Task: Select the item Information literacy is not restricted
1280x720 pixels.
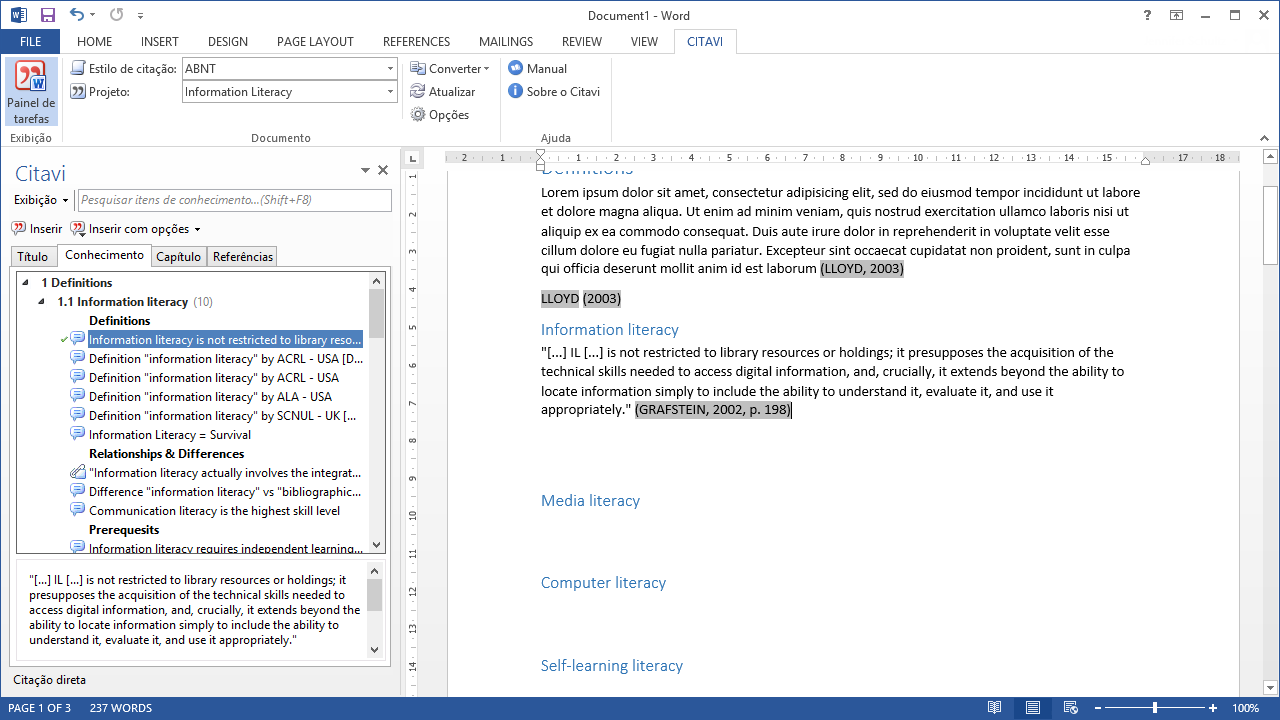Action: click(x=225, y=340)
